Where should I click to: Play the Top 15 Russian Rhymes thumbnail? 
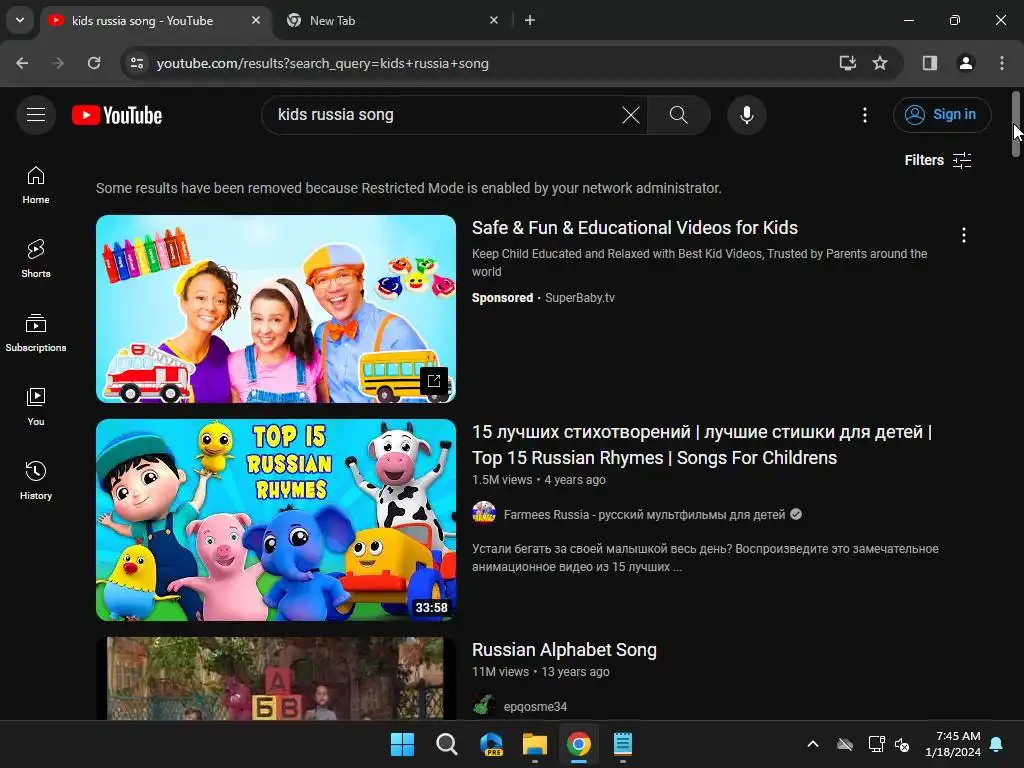point(276,520)
